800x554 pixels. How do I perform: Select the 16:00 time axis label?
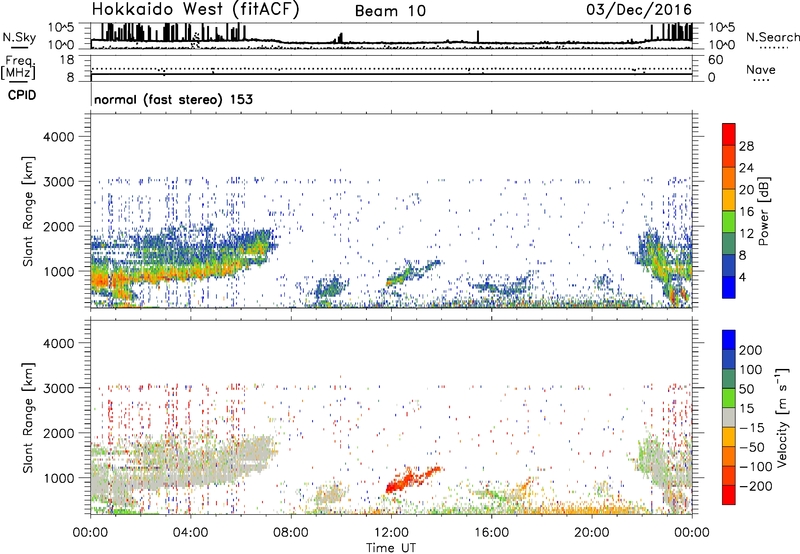click(491, 533)
